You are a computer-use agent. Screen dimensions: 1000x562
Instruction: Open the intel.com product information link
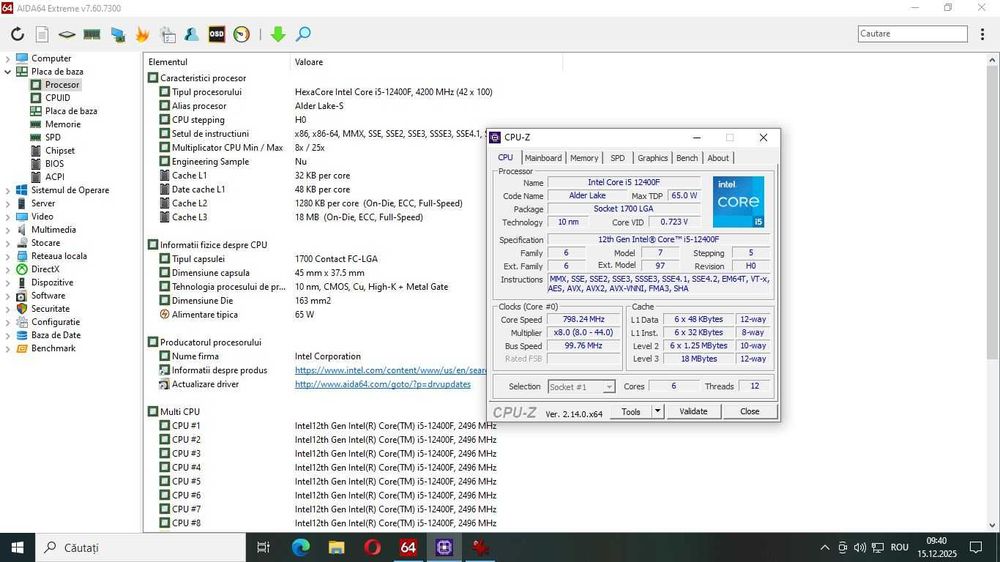tap(390, 370)
